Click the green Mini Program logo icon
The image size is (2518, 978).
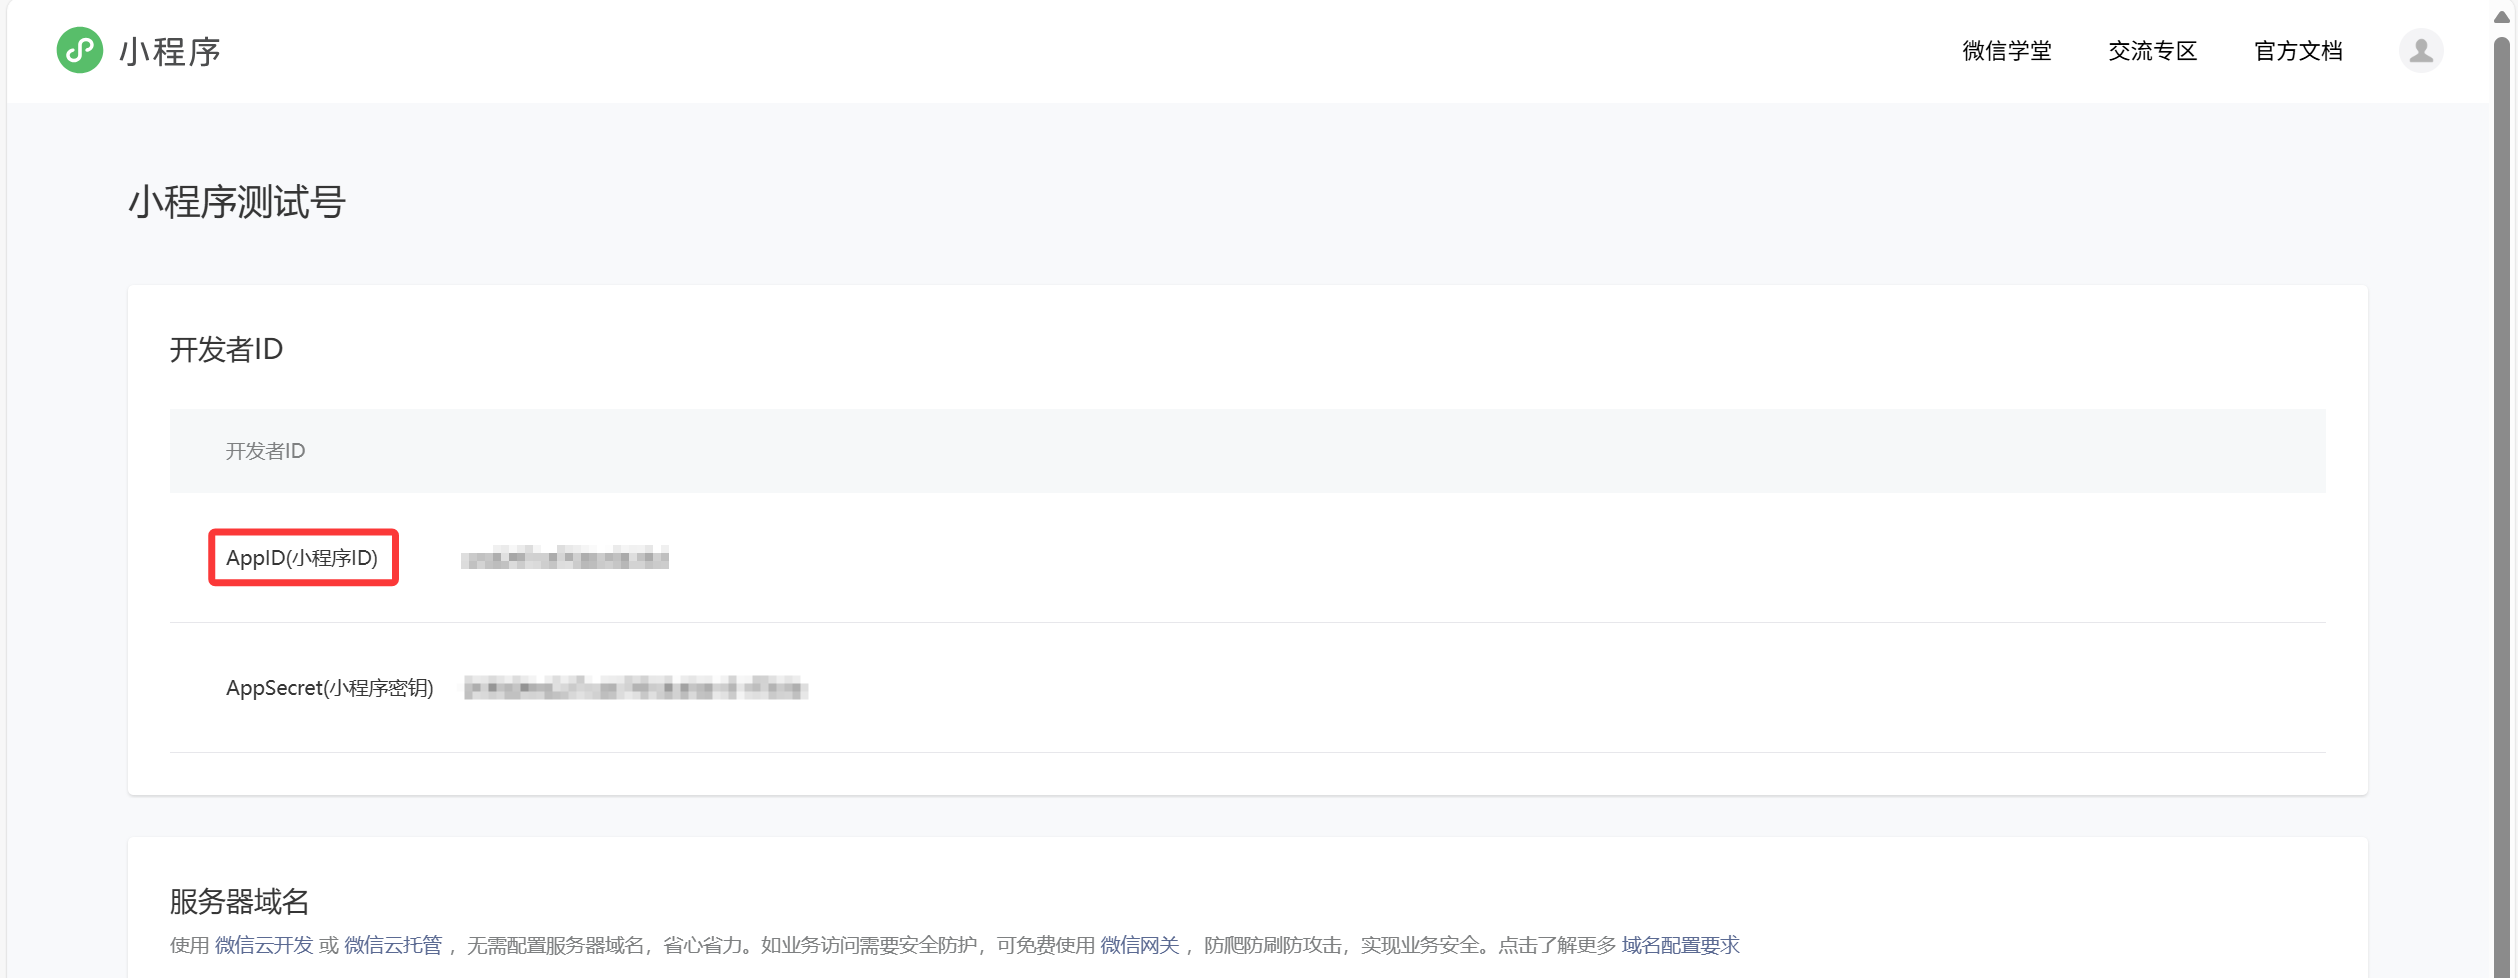[80, 50]
